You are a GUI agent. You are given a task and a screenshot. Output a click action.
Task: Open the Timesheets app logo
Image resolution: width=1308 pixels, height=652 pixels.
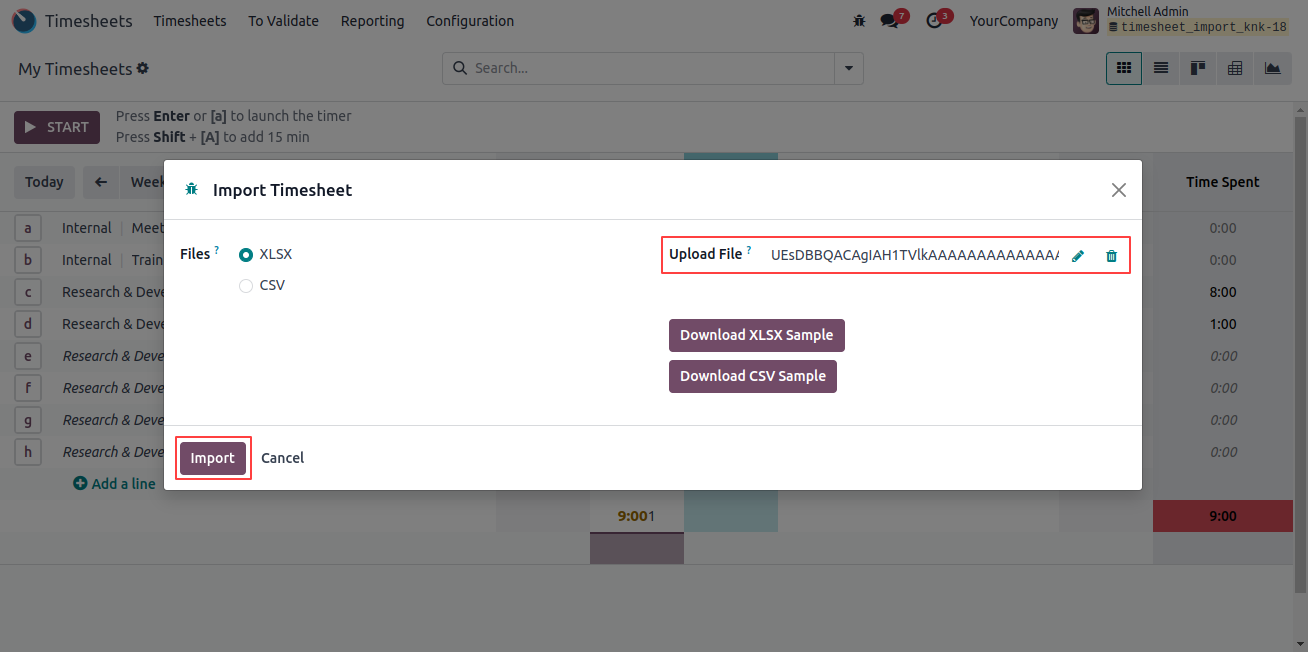click(24, 21)
